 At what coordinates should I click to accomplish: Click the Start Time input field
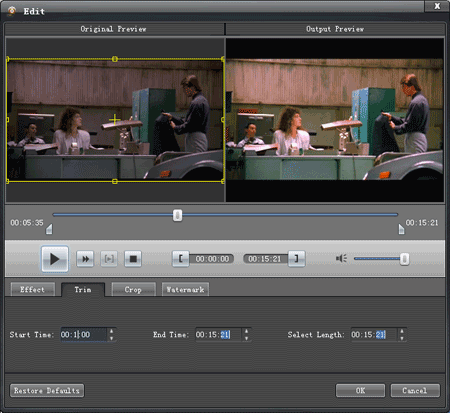tap(84, 335)
